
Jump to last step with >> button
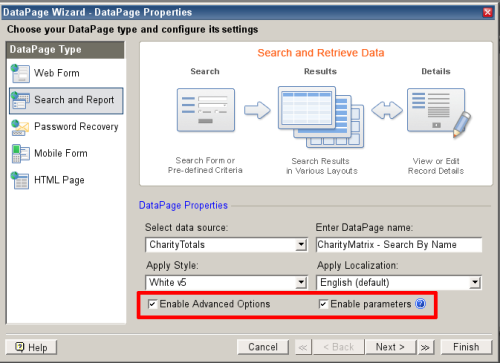pos(425,347)
